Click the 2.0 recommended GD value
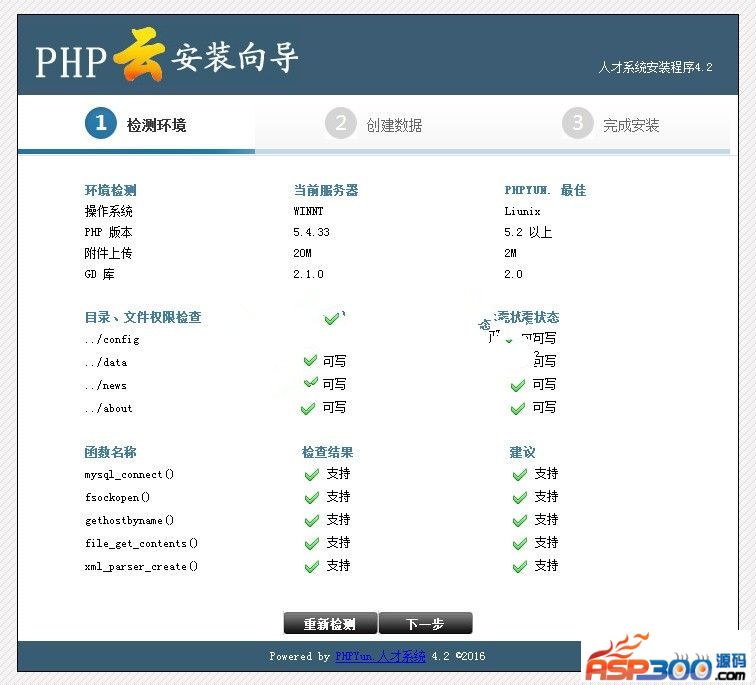Viewport: 756px width, 685px height. coord(513,274)
